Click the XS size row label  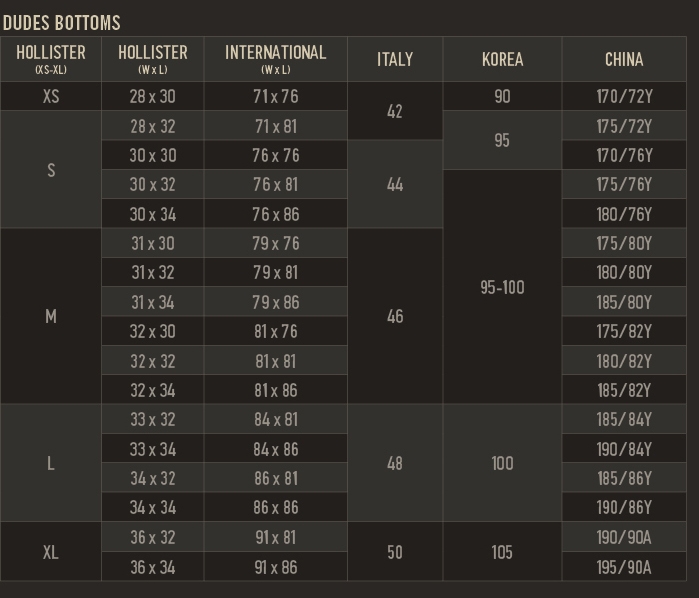pos(51,97)
